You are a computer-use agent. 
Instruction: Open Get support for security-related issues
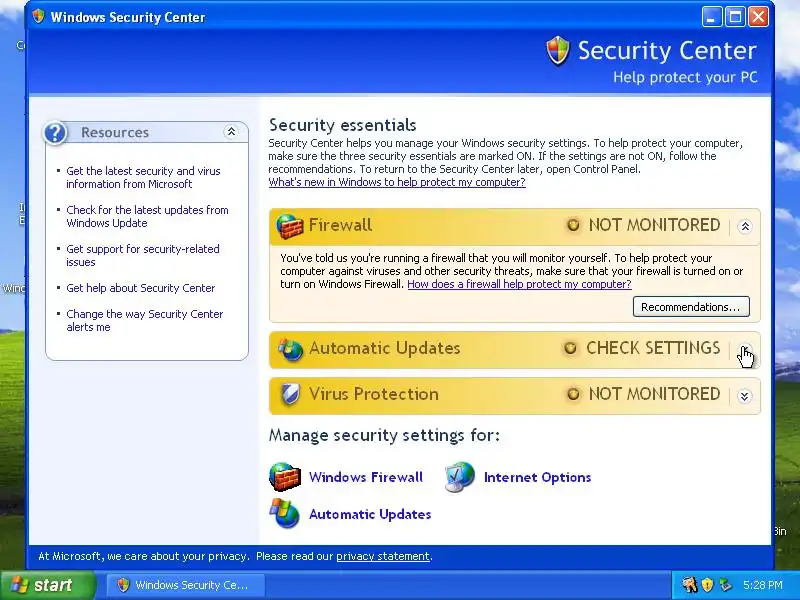pyautogui.click(x=143, y=256)
